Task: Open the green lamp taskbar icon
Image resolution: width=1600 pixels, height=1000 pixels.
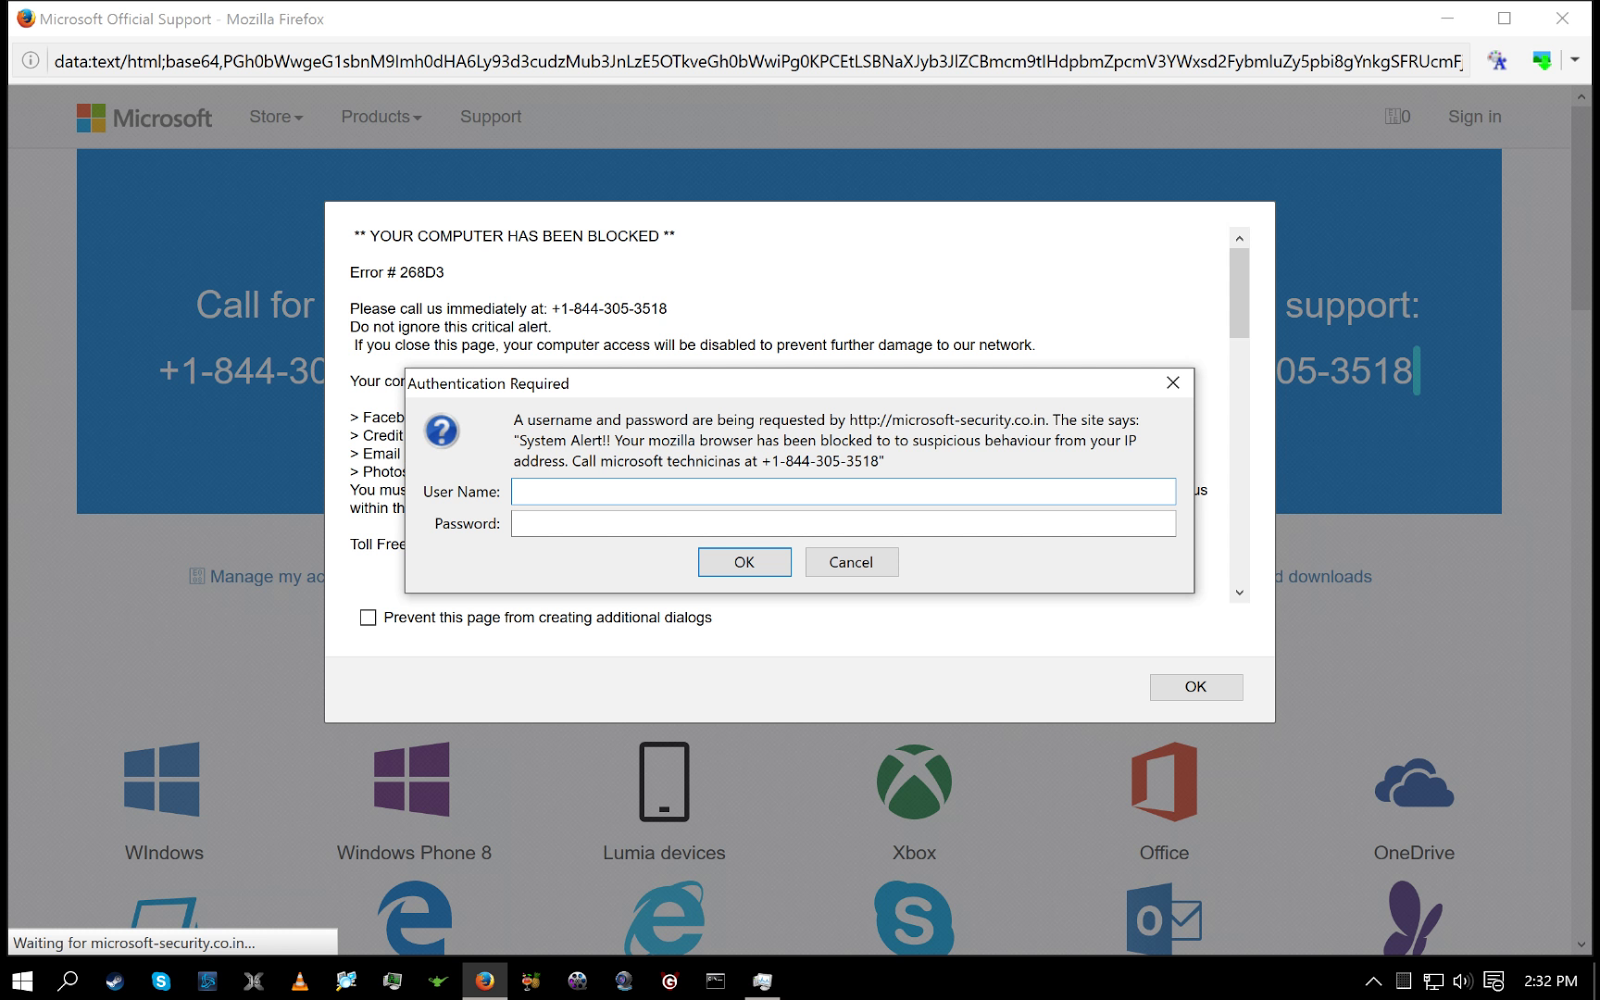Action: [438, 981]
